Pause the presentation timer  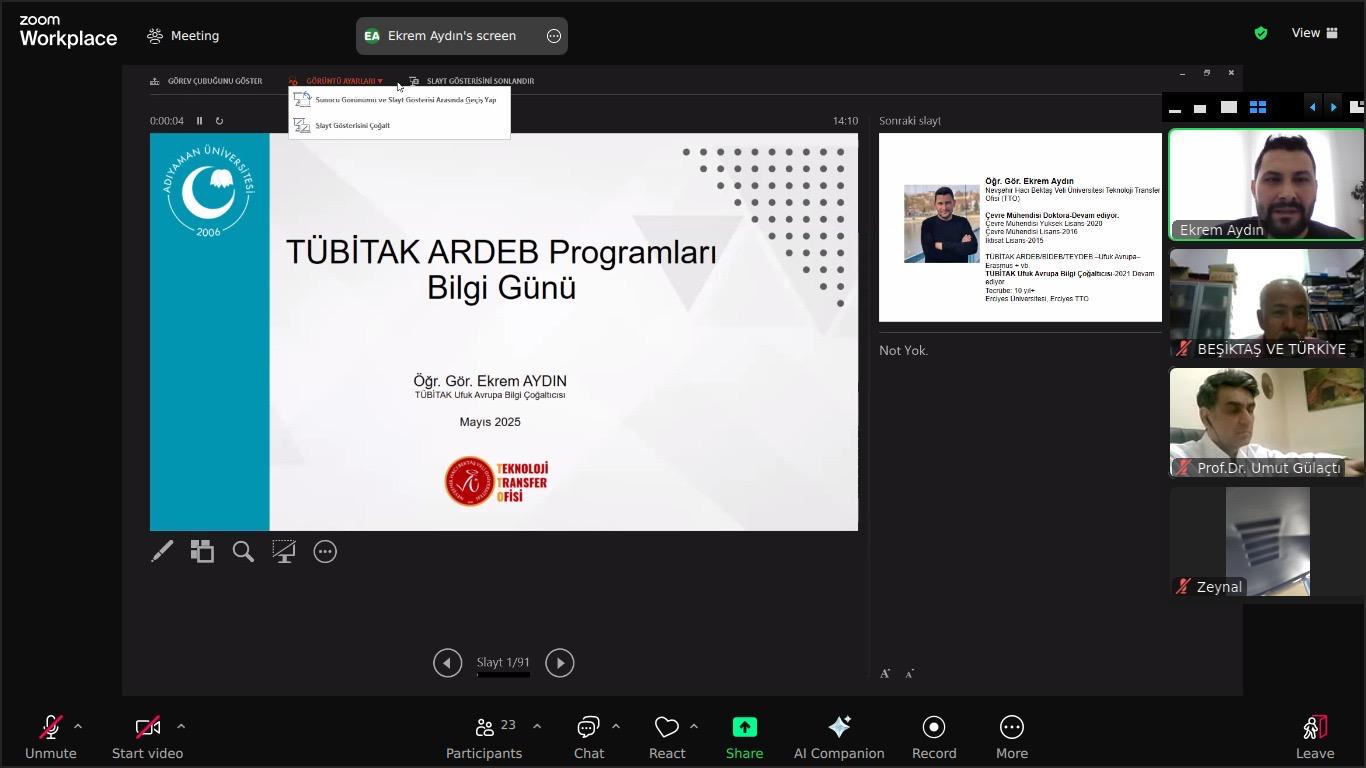(x=199, y=121)
